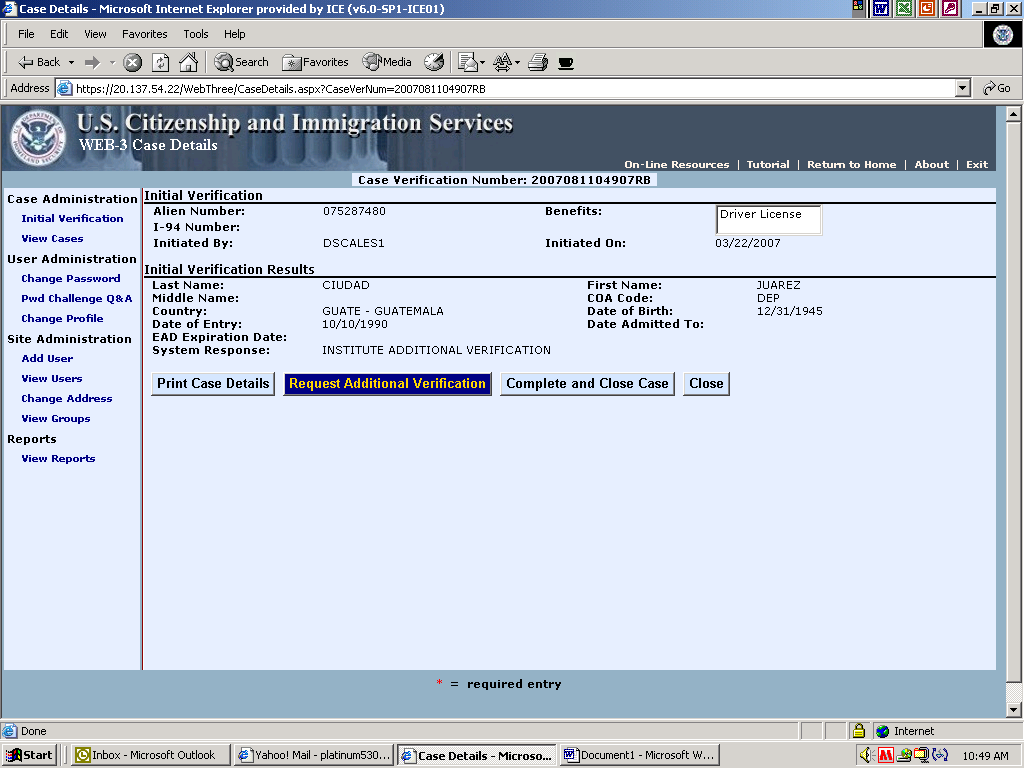Click the Print toolbar icon
The height and width of the screenshot is (768, 1024).
pos(538,62)
